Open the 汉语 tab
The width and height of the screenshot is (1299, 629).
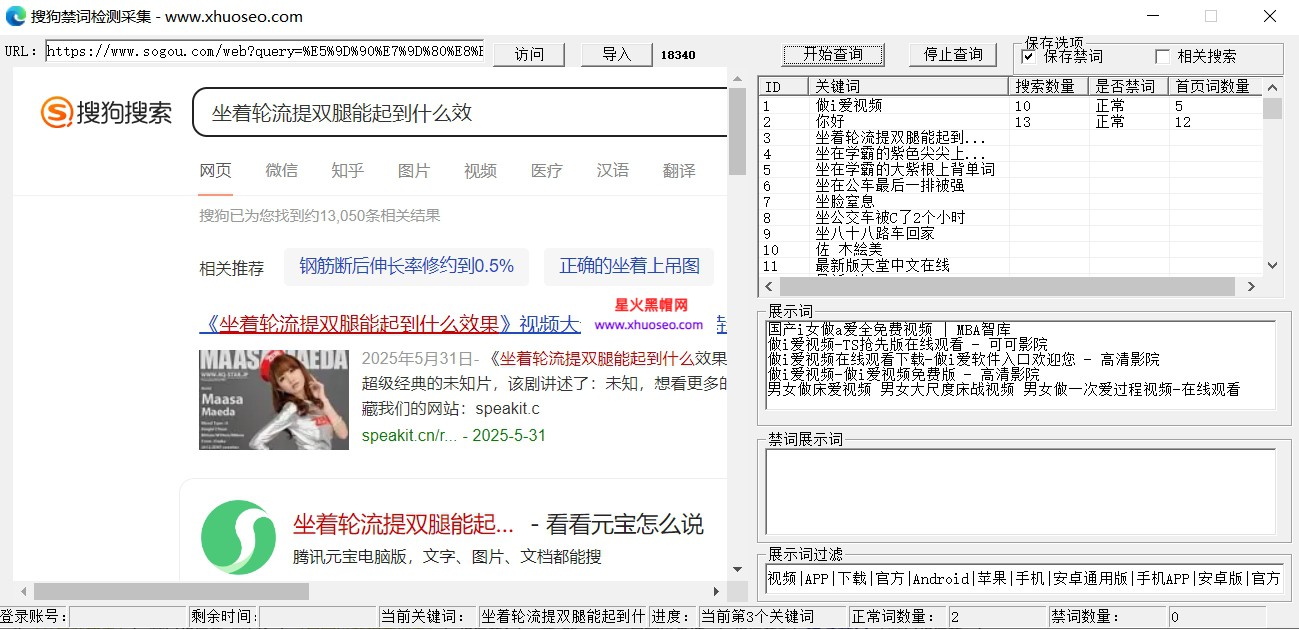coord(612,170)
